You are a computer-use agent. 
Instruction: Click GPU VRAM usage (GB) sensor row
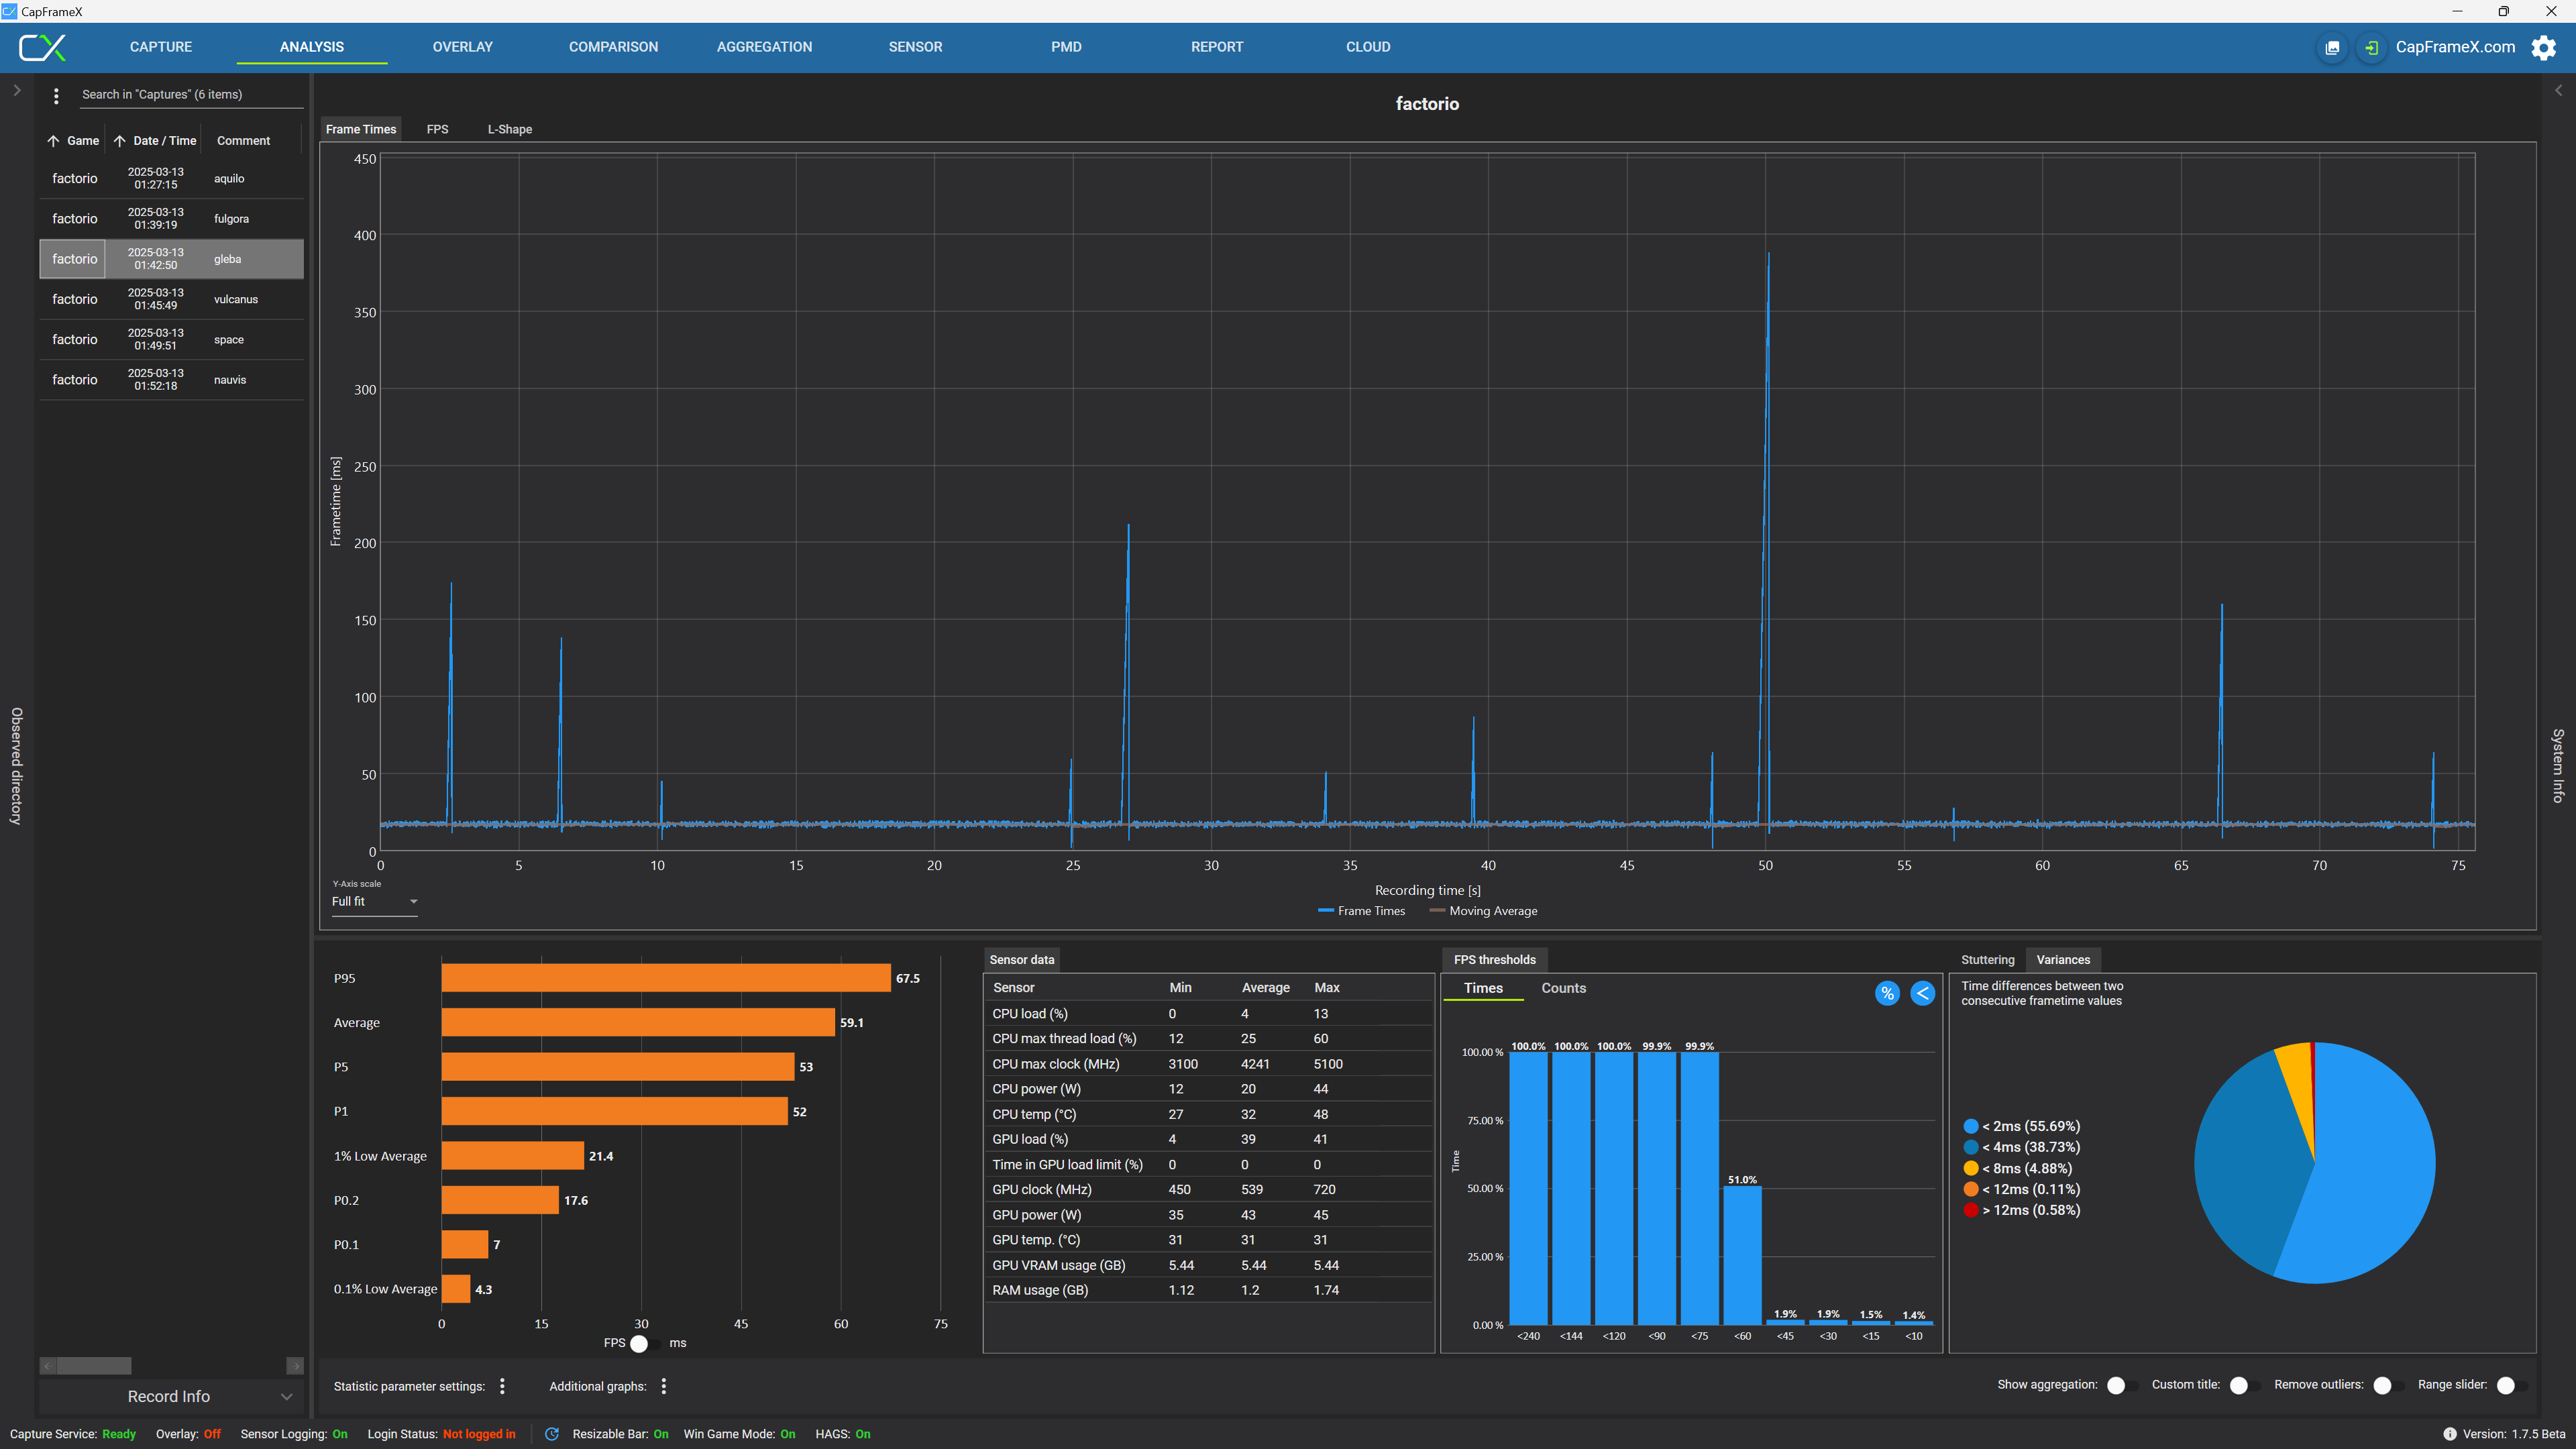(x=1208, y=1265)
